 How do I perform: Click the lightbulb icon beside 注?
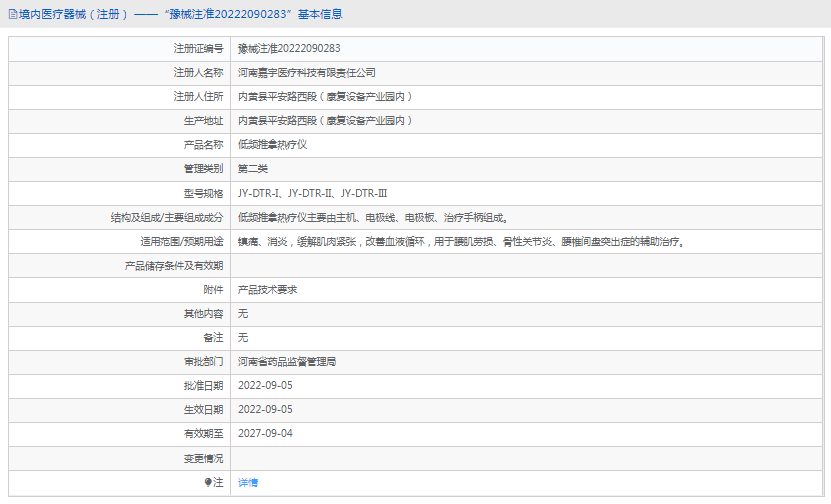click(208, 482)
